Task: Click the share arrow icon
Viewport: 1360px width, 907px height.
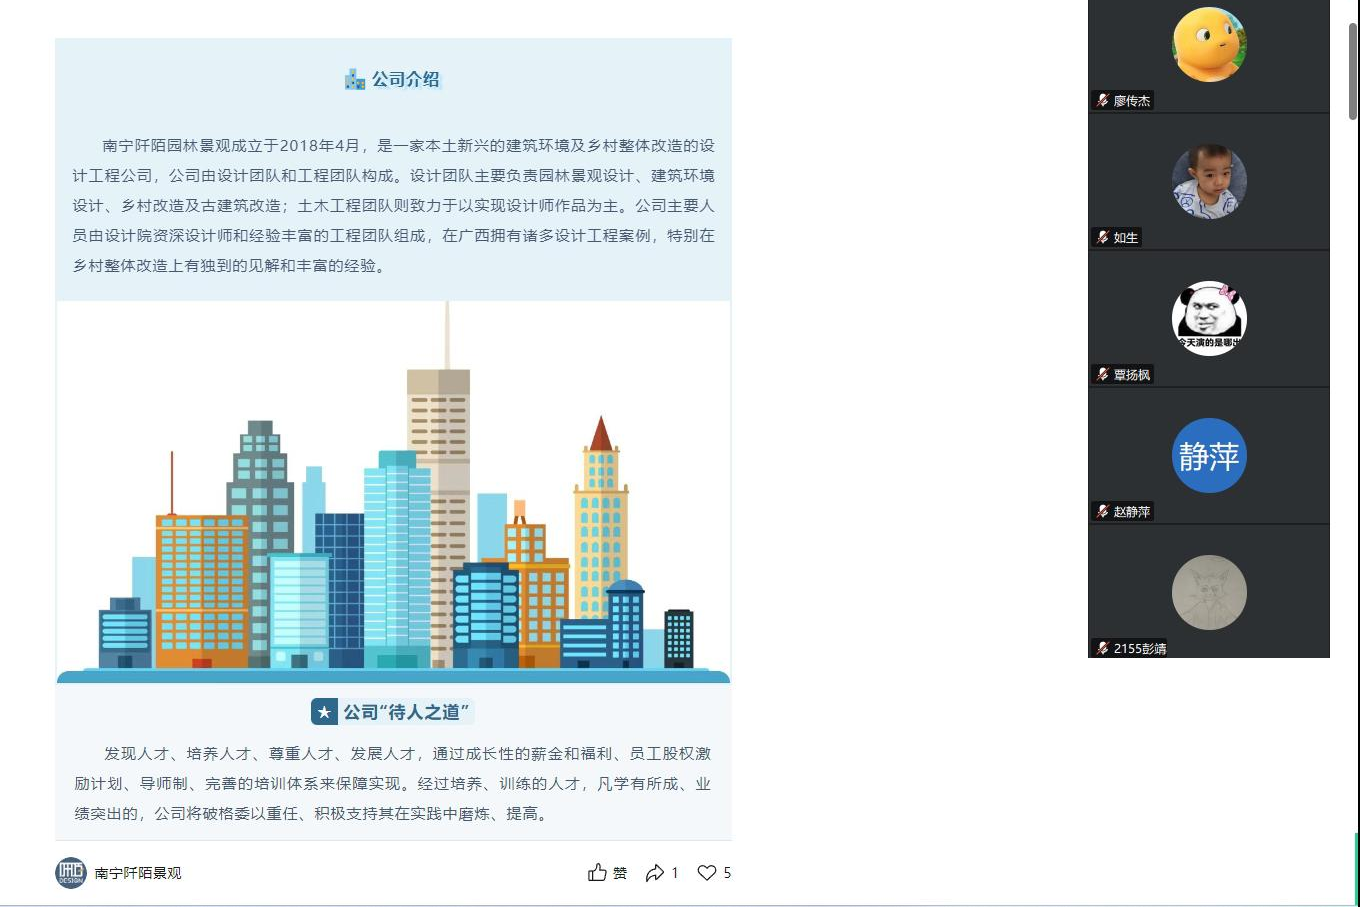Action: click(655, 873)
